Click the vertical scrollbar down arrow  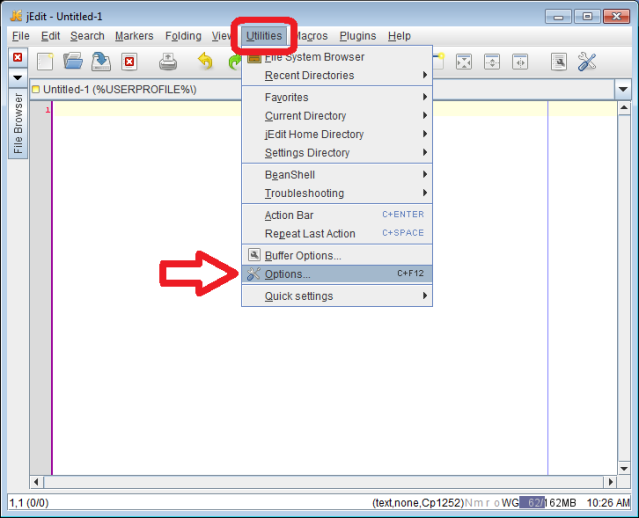click(624, 468)
